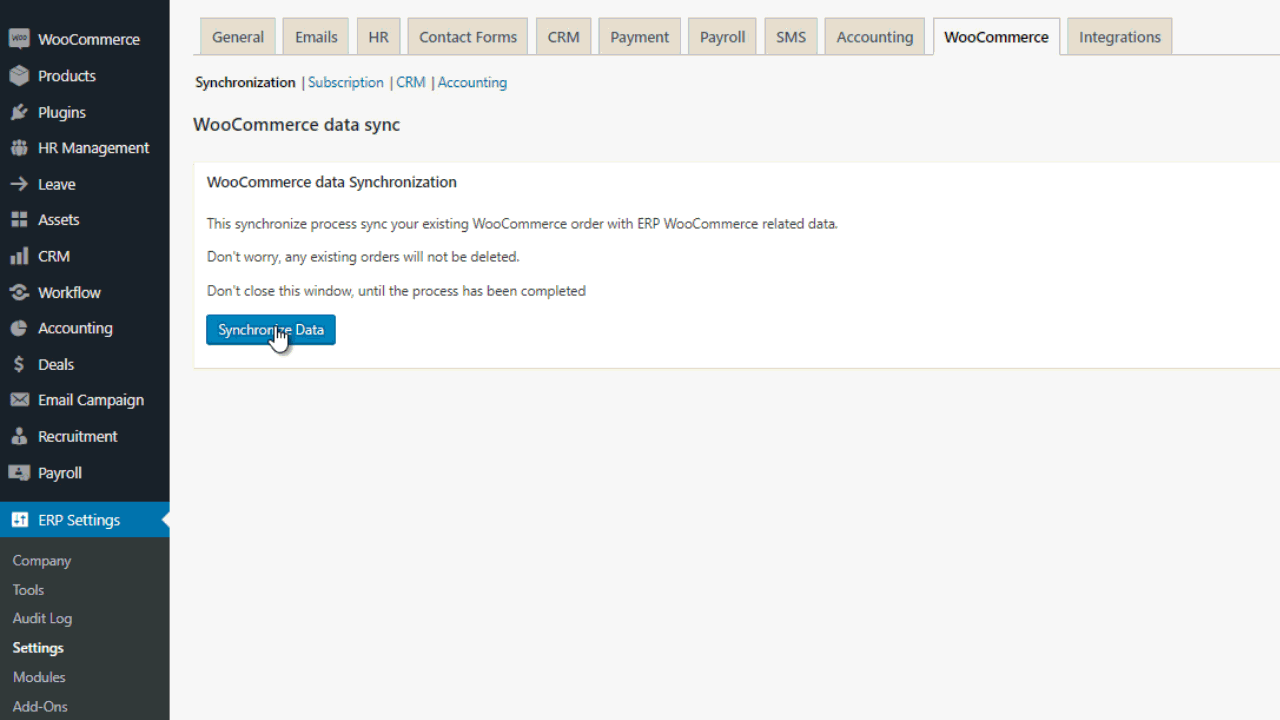
Task: Click the sentence starting 'This synchronize process sync'
Action: tap(522, 224)
